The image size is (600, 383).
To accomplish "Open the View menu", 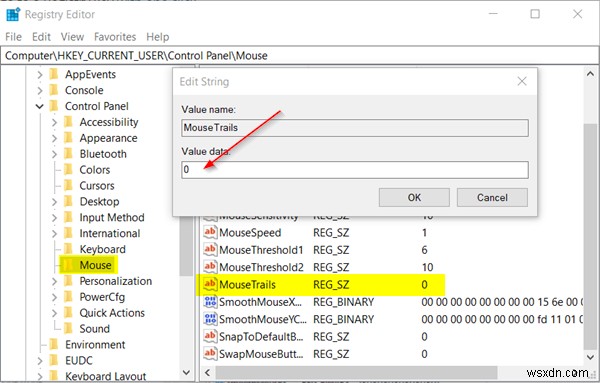I will [x=72, y=37].
